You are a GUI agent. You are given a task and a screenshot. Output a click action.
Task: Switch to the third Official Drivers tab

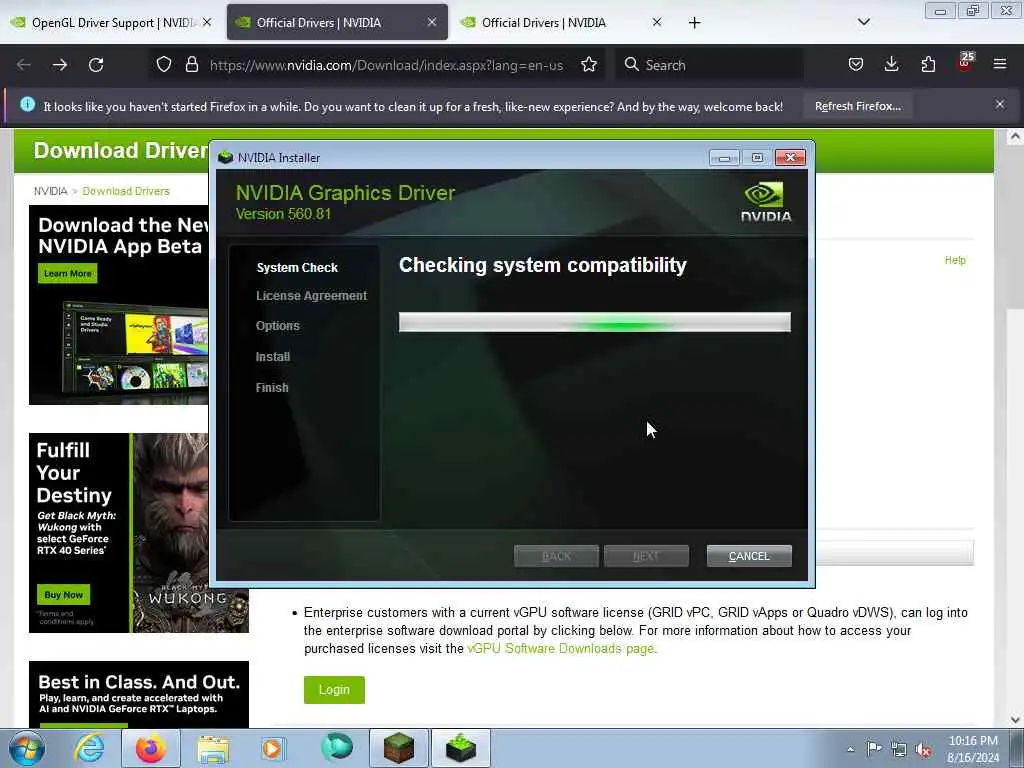click(x=562, y=23)
